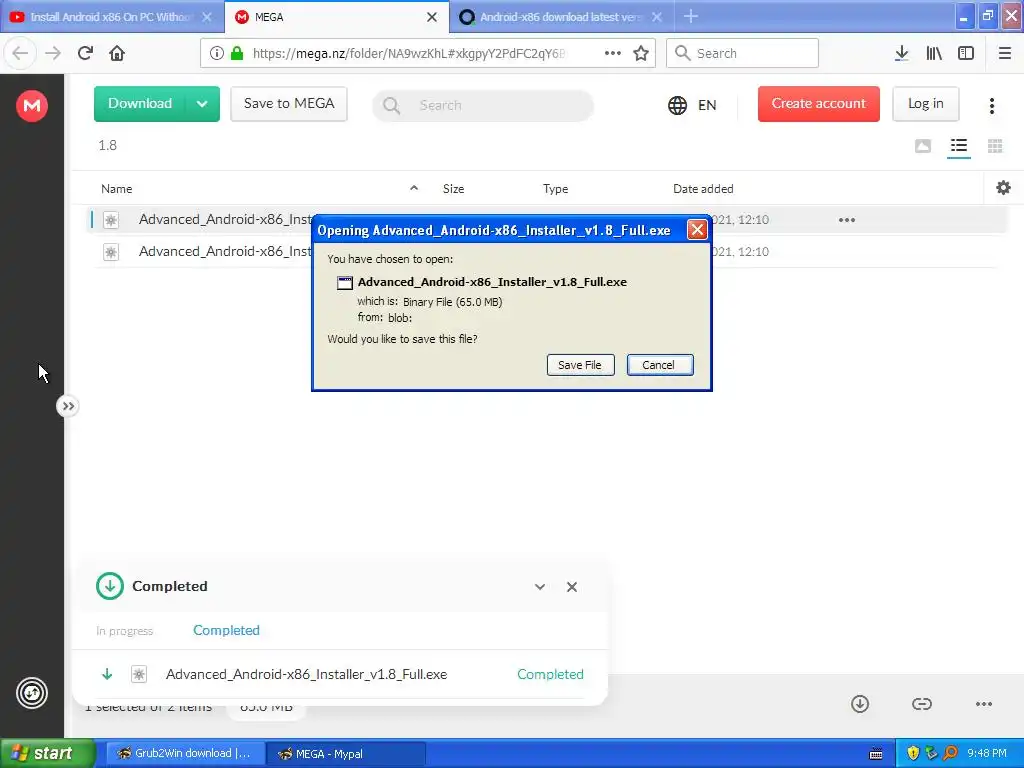Open the Windows start button

pos(47,753)
